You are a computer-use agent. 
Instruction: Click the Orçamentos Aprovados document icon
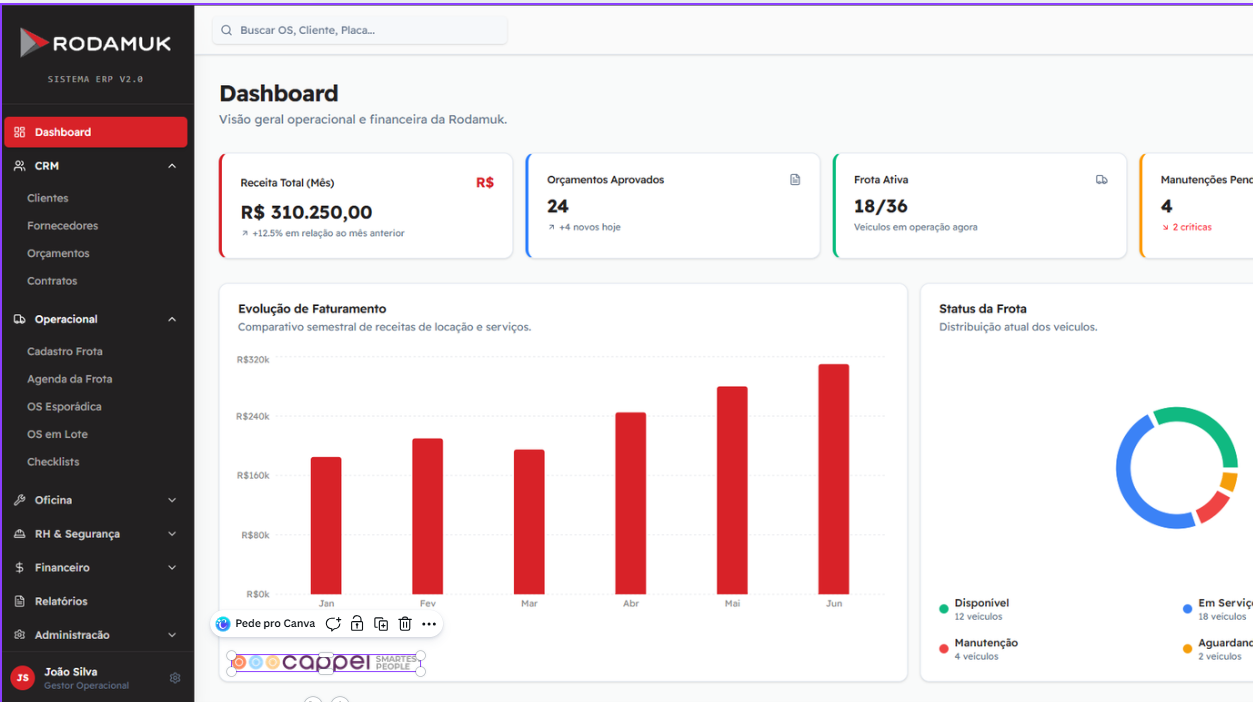[x=795, y=180]
